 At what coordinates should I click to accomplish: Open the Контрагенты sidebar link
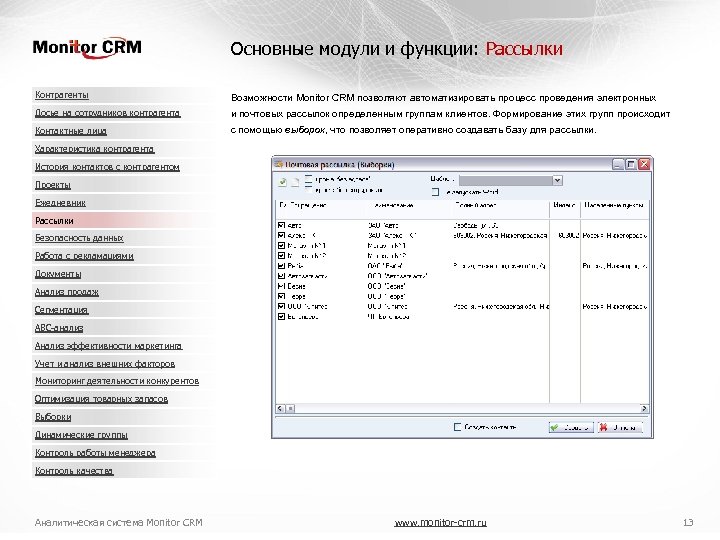coord(62,95)
